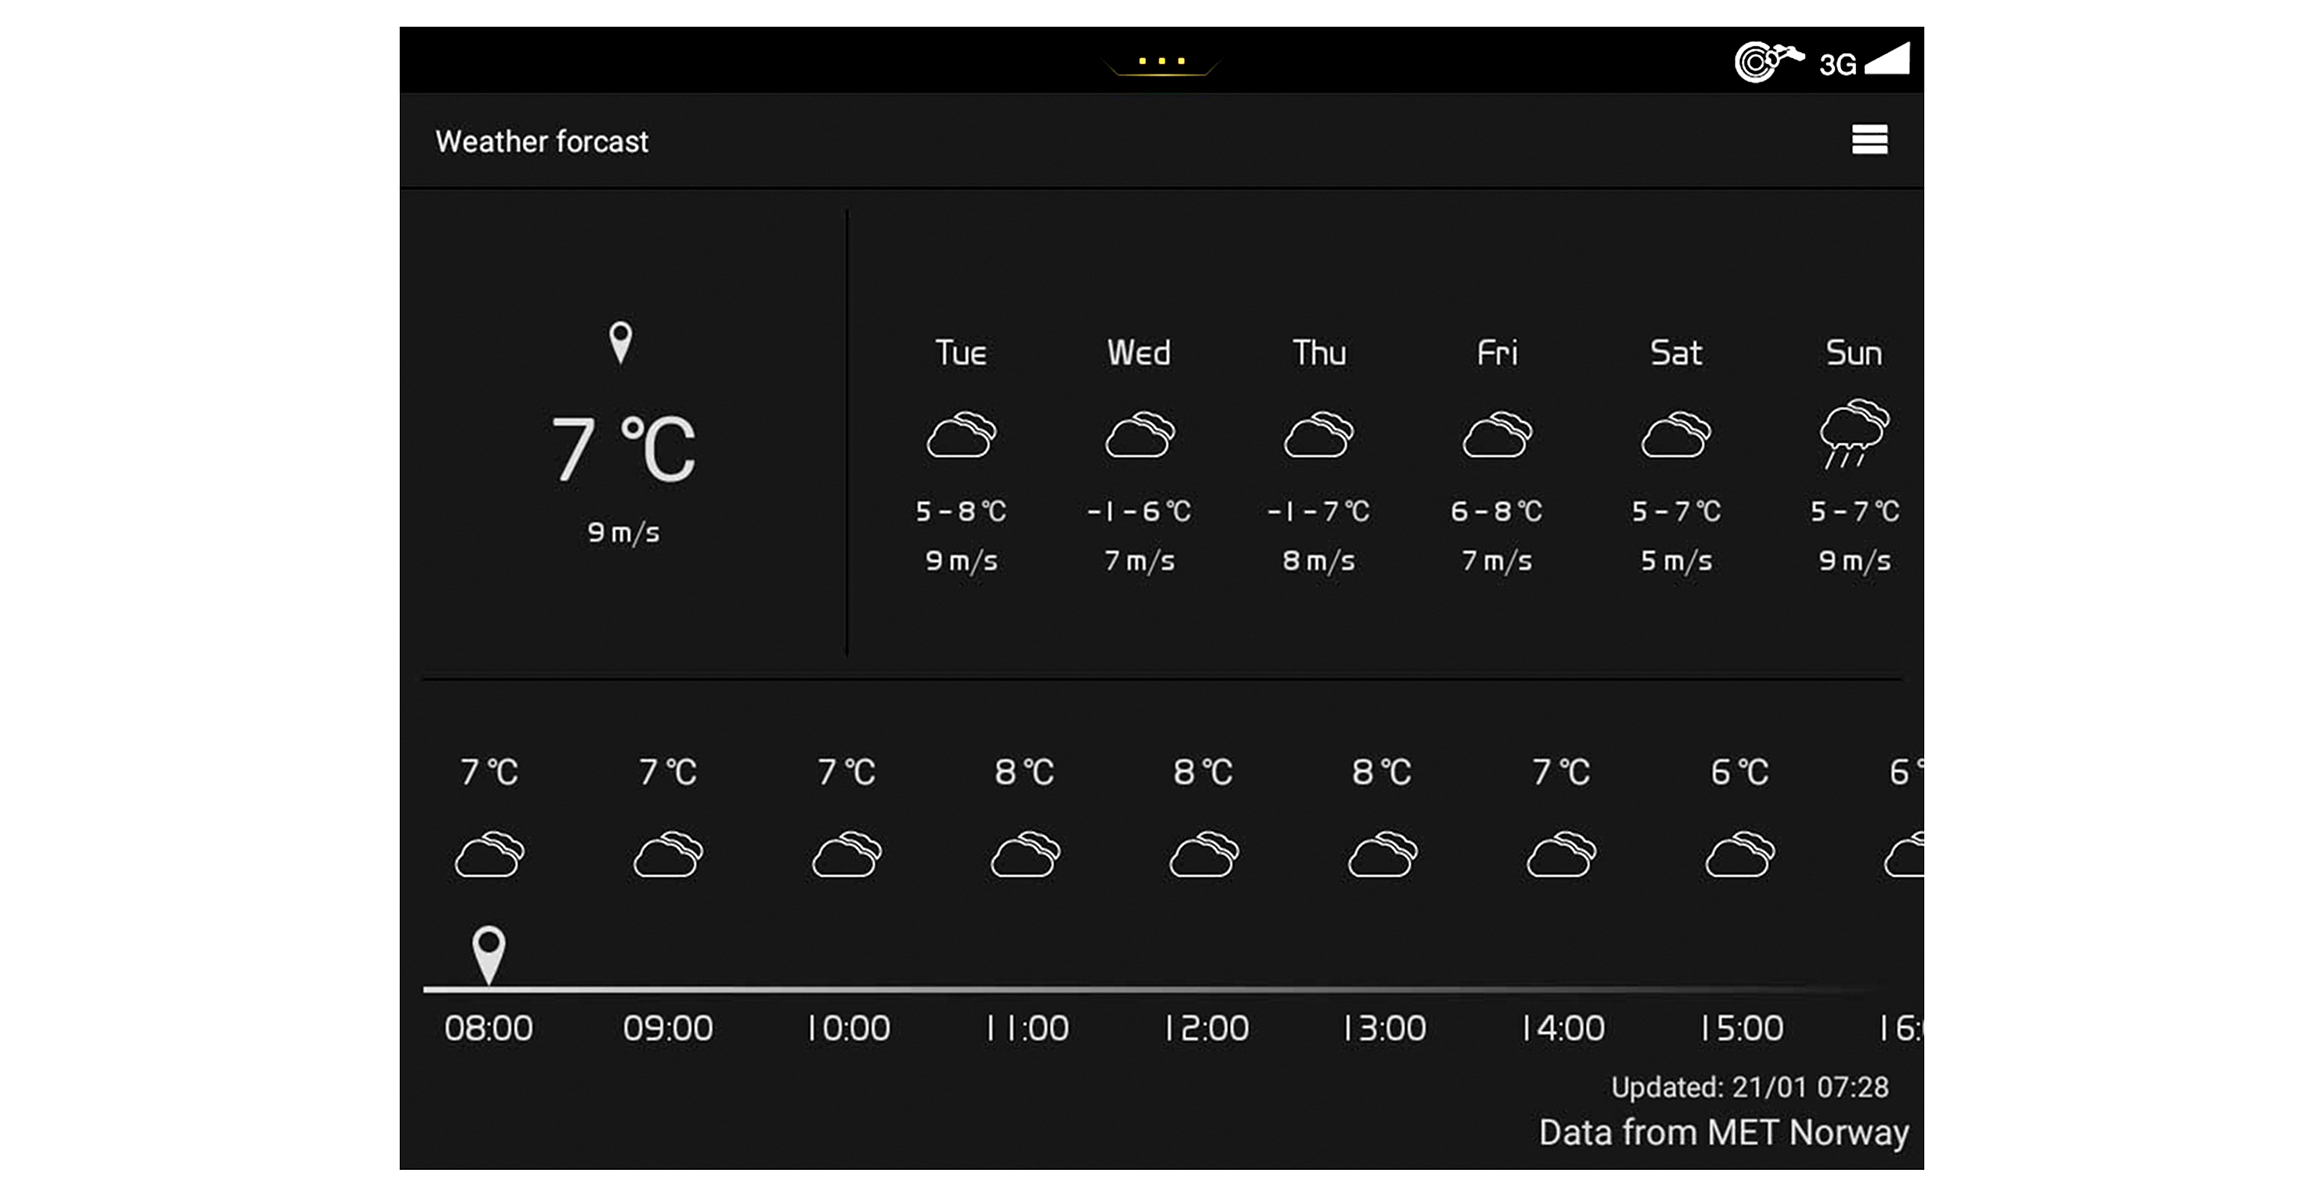Image resolution: width=2324 pixels, height=1200 pixels.
Task: Click the cloud icon for 10:00
Action: [x=847, y=854]
